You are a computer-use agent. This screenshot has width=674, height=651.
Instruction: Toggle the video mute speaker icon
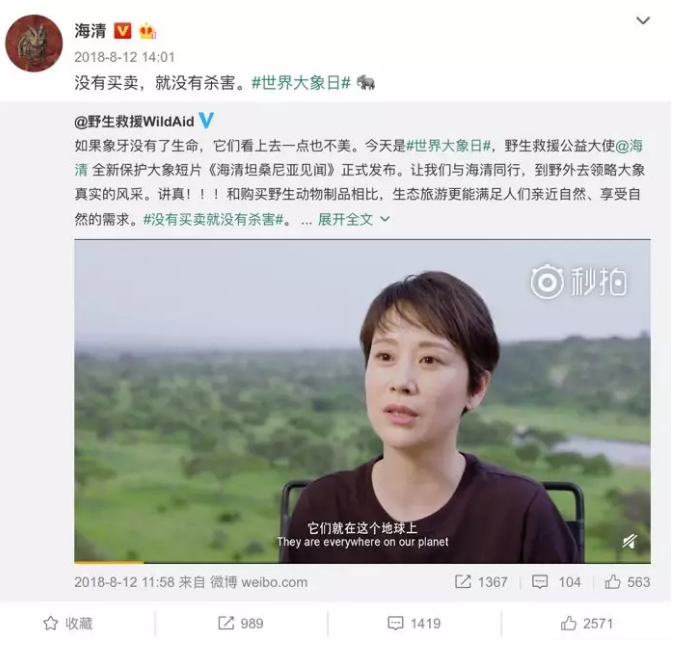click(x=630, y=541)
